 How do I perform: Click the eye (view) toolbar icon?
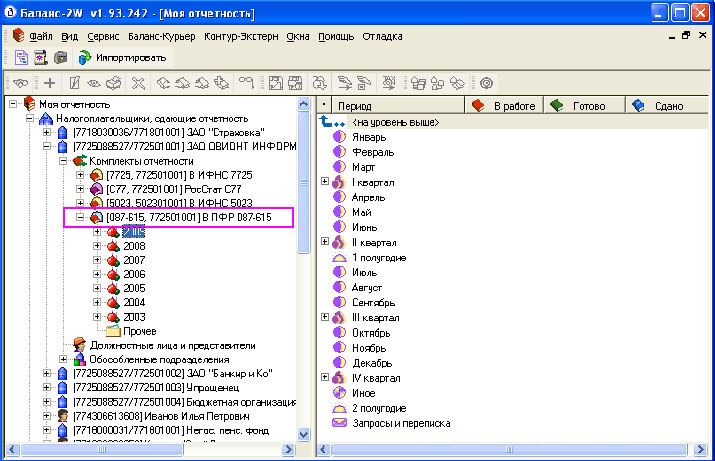click(x=94, y=83)
